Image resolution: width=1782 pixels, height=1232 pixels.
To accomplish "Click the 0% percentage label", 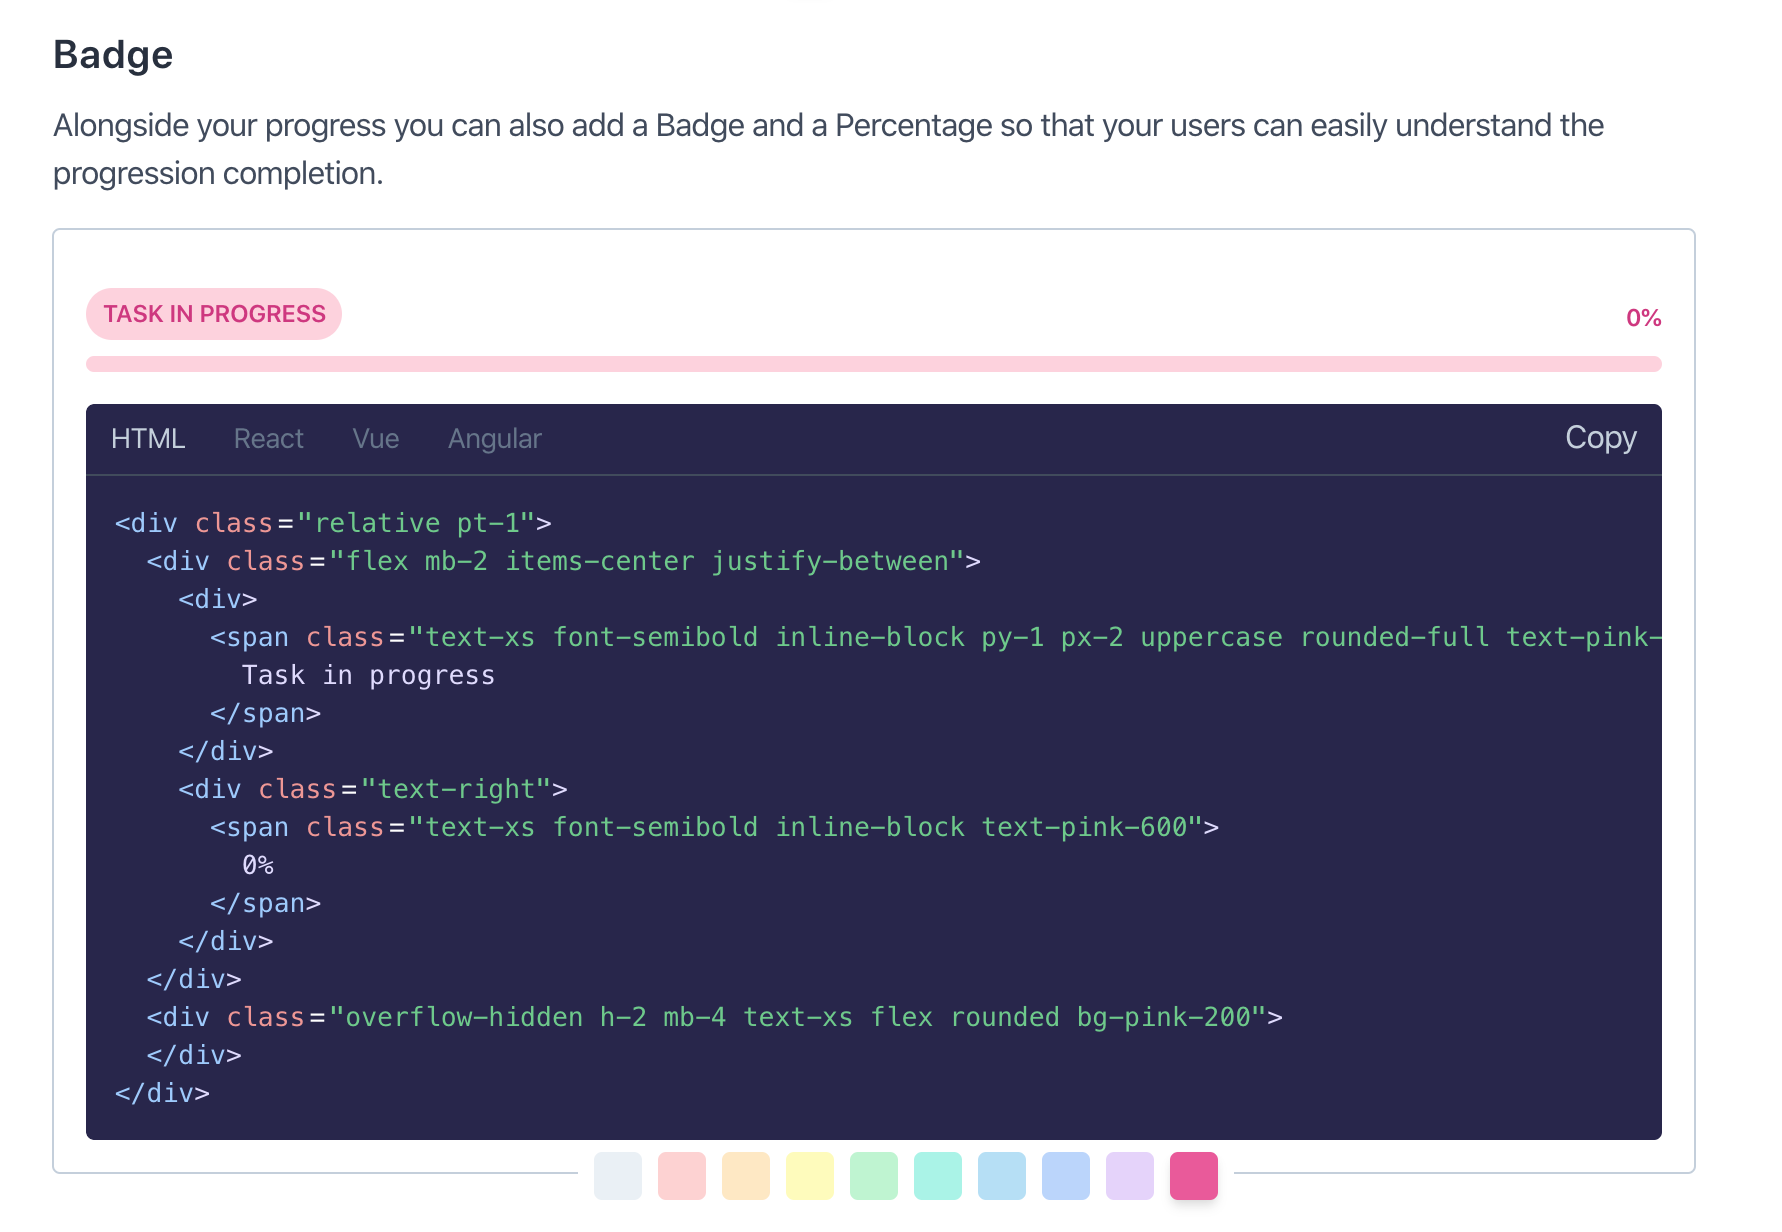I will pos(1643,317).
